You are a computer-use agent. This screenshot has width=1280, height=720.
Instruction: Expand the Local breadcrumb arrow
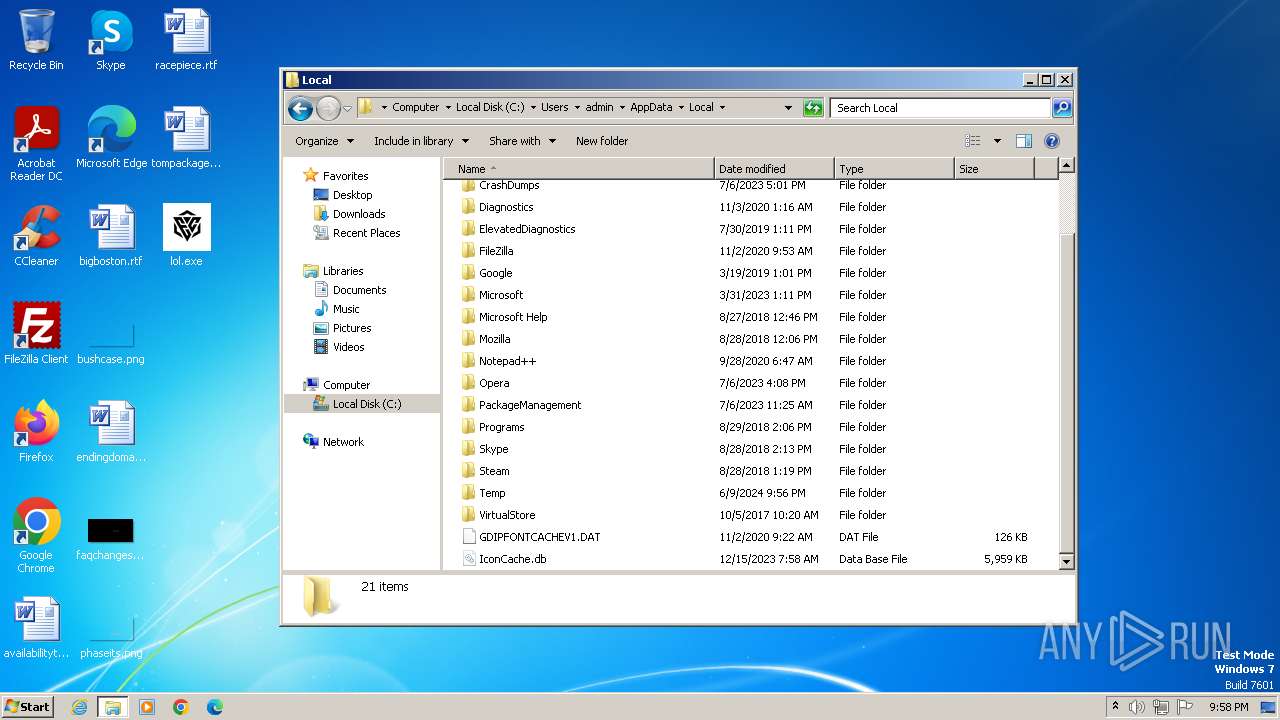click(722, 108)
